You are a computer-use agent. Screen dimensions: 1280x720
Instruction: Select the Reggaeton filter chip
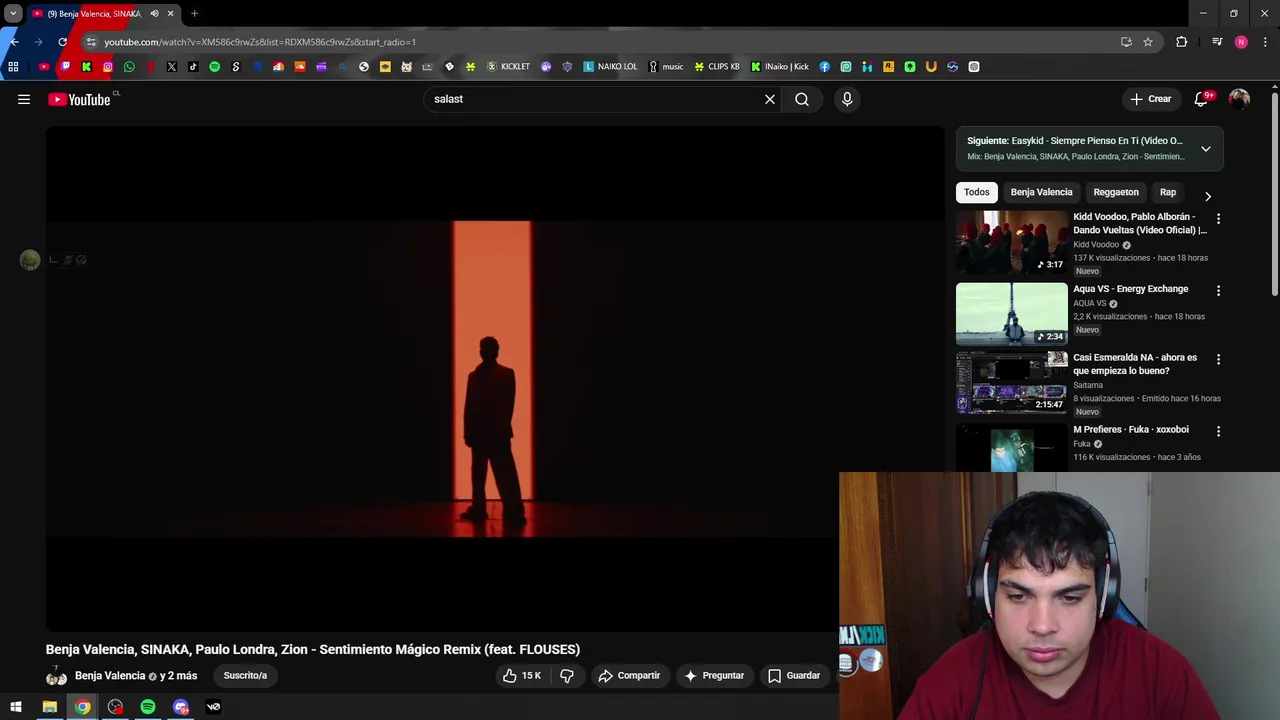pos(1116,192)
